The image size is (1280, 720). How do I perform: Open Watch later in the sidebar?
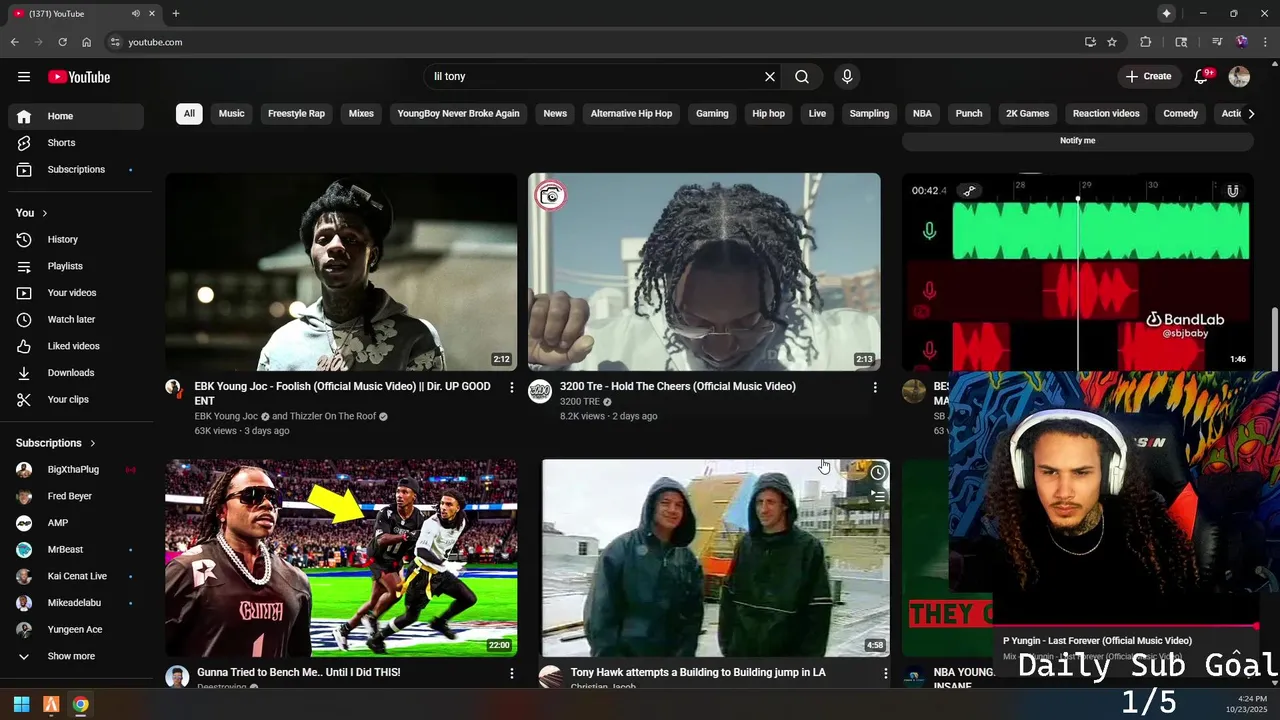click(x=76, y=320)
